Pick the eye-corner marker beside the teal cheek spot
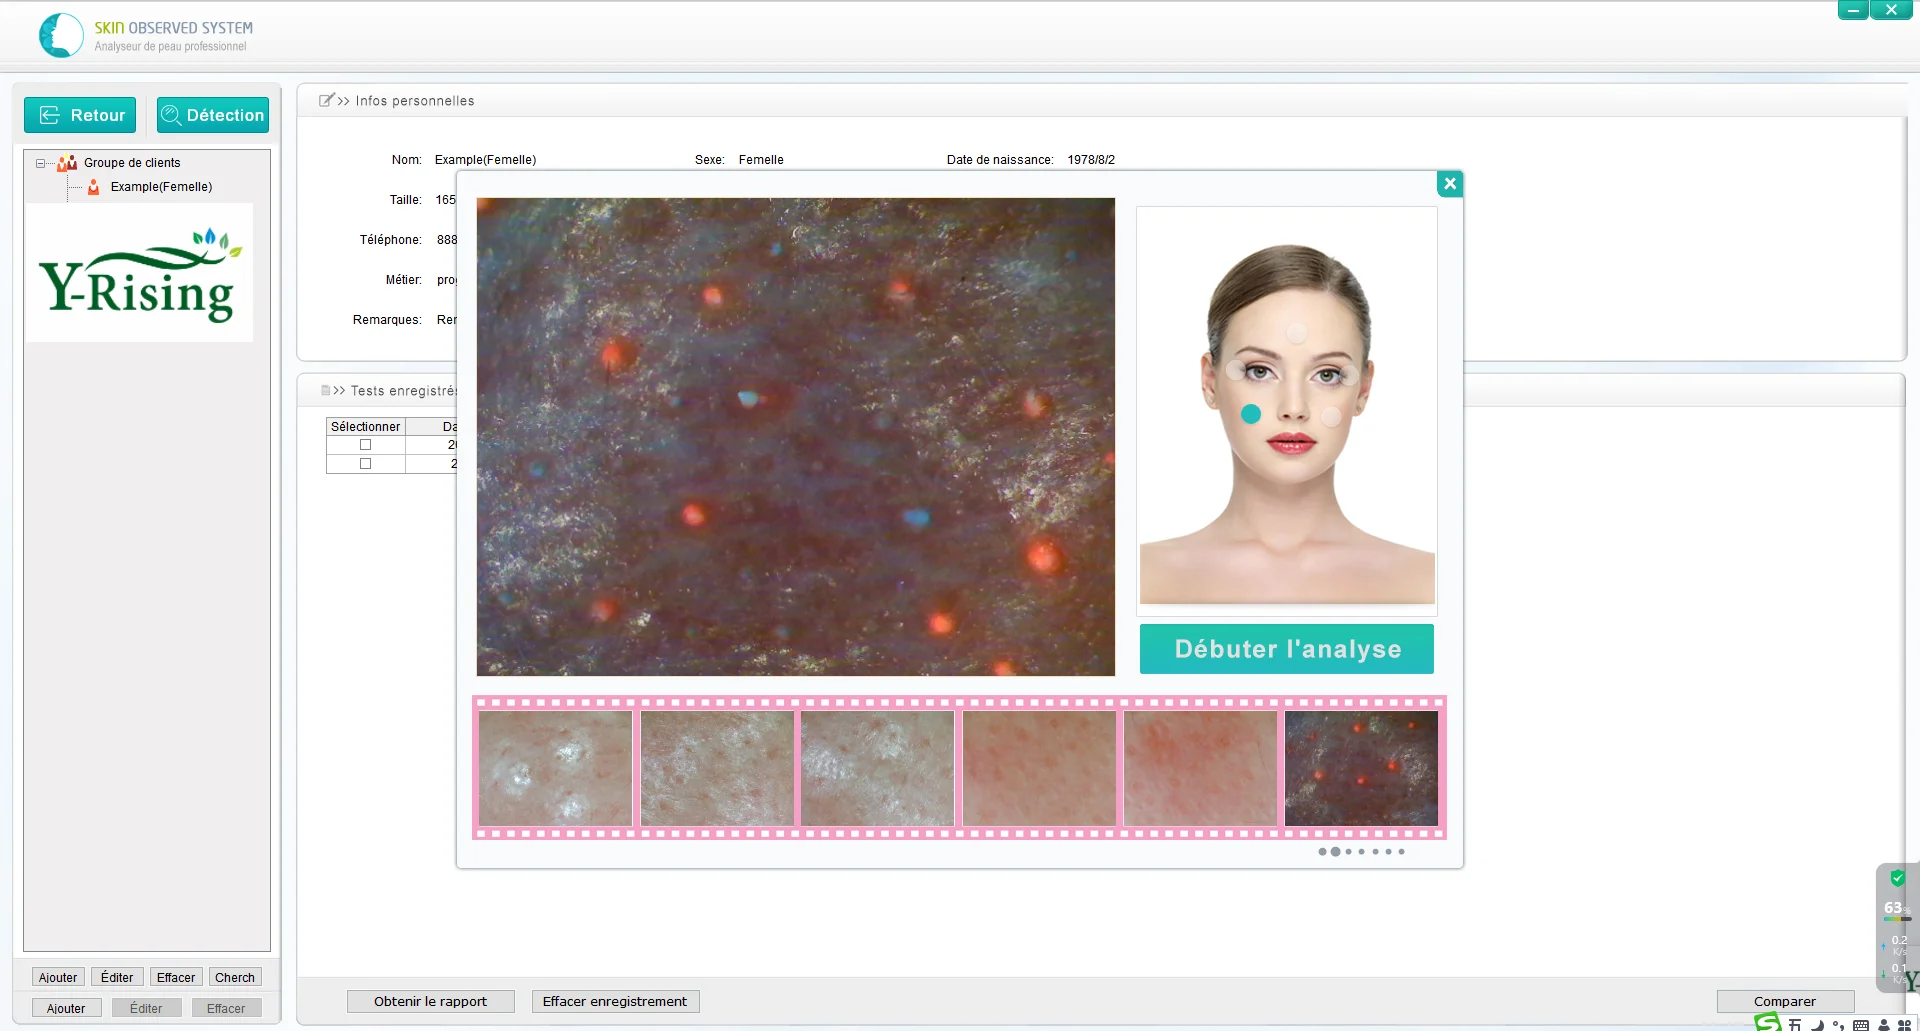Viewport: 1920px width, 1031px height. click(1234, 369)
